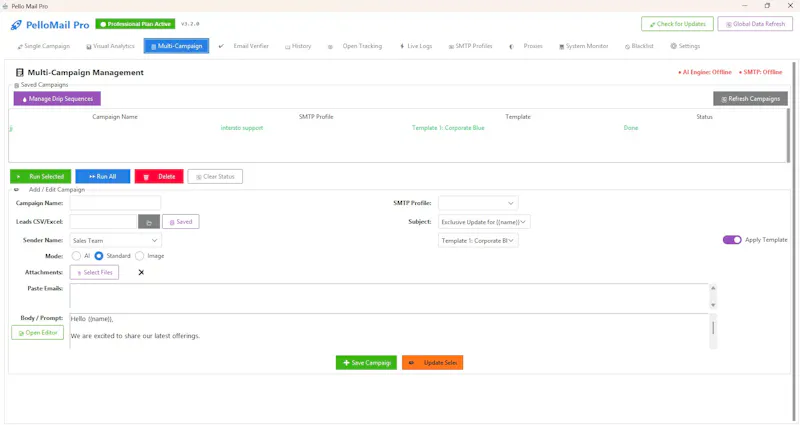Click the icon before Open Tracking
The width and height of the screenshot is (800, 425).
click(330, 46)
